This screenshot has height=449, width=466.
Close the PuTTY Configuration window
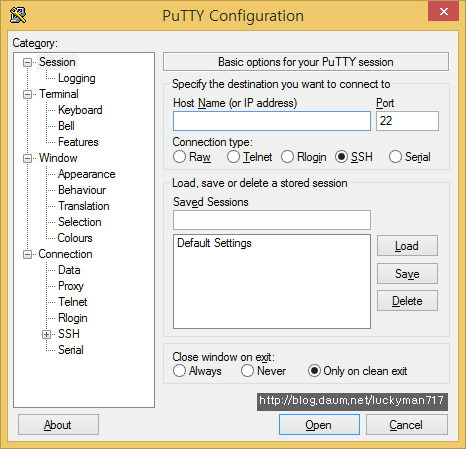click(x=444, y=12)
